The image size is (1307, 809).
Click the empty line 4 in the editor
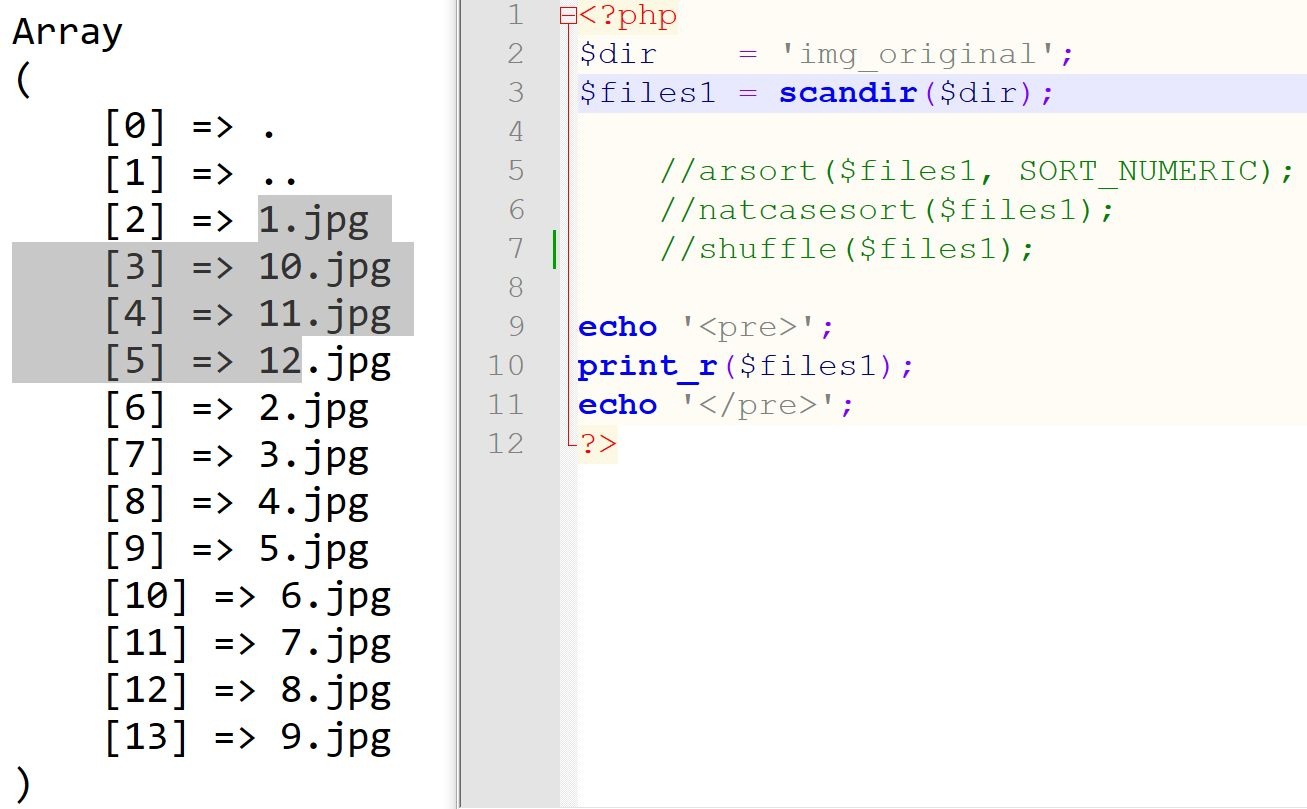pyautogui.click(x=800, y=132)
